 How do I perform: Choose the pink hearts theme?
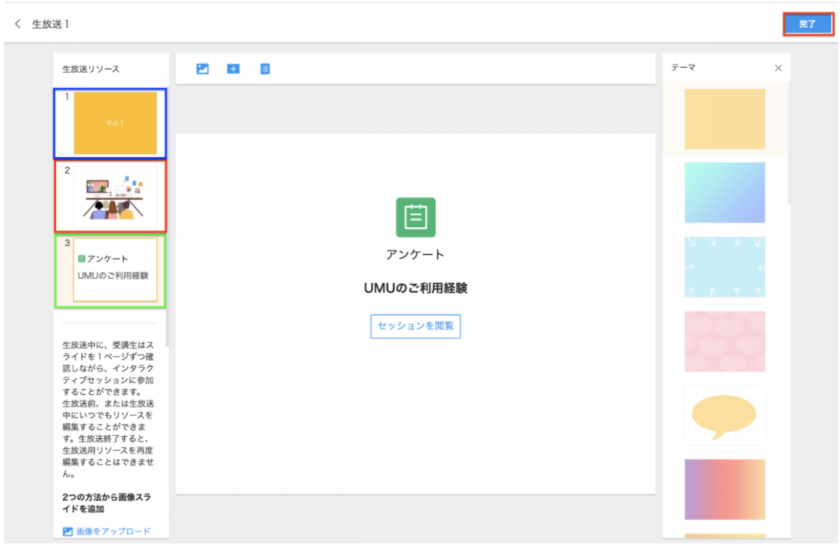[724, 341]
